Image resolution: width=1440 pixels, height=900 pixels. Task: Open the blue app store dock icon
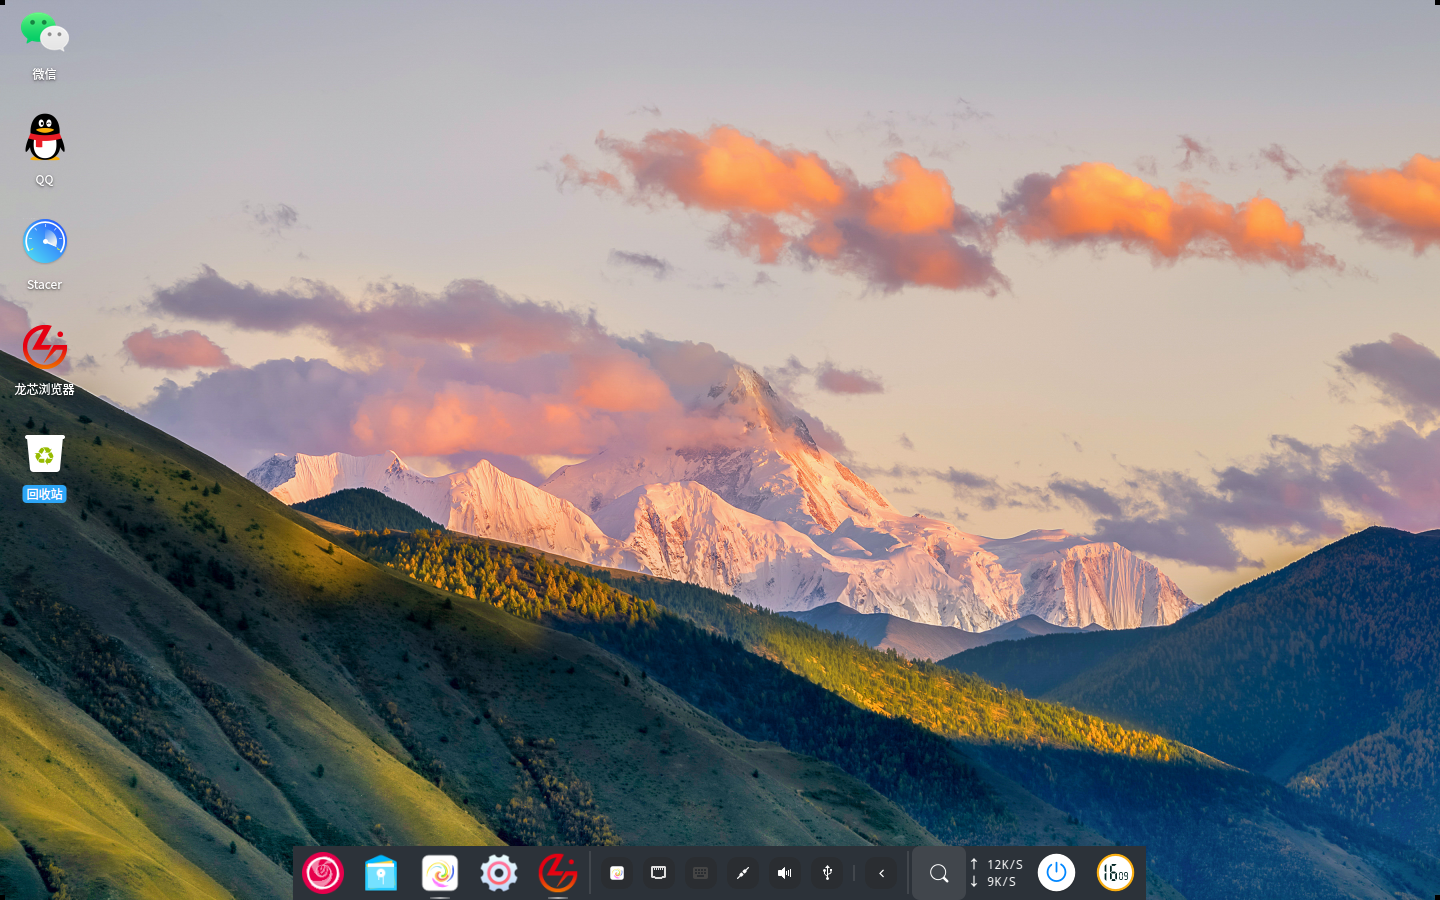[x=381, y=873]
